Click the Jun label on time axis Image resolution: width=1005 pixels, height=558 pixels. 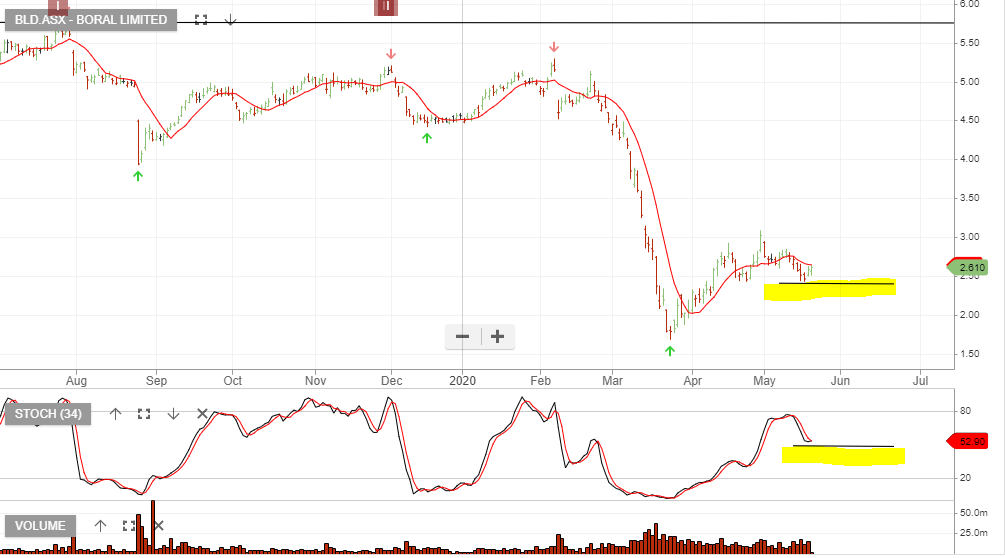click(x=840, y=381)
